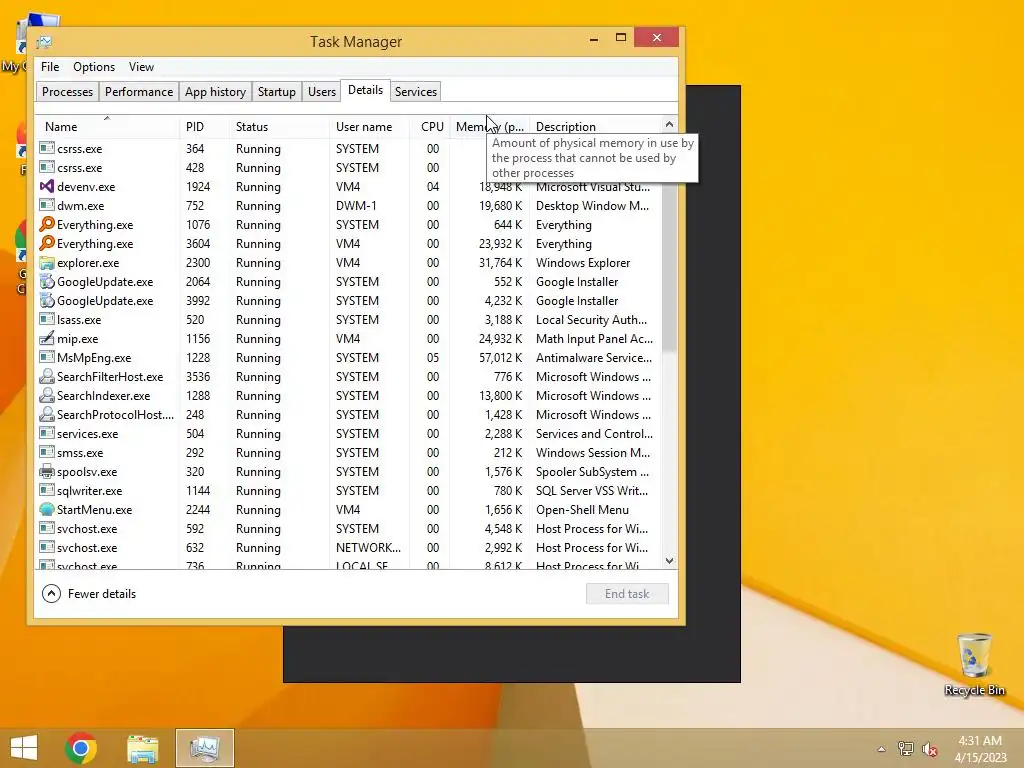The width and height of the screenshot is (1024, 768).
Task: Click the dwm.exe process icon
Action: pos(46,205)
